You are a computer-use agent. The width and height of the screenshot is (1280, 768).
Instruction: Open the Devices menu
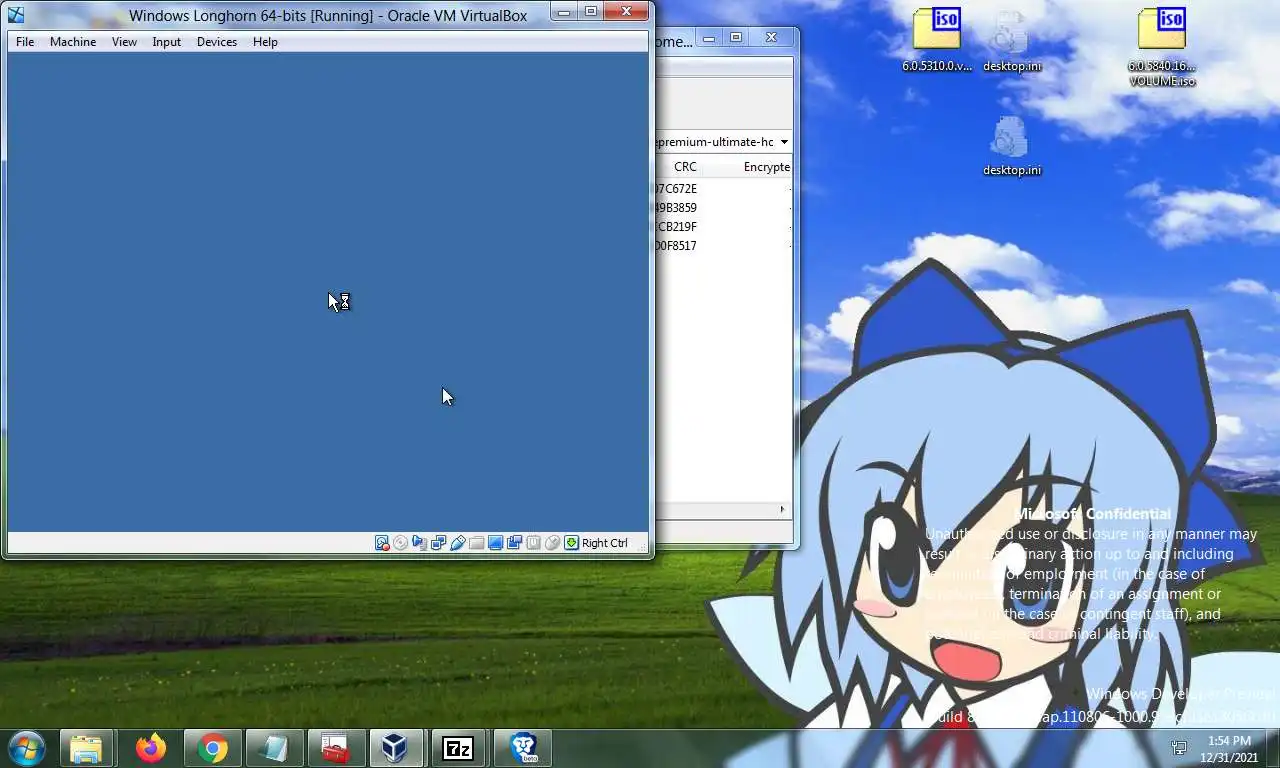[x=217, y=42]
